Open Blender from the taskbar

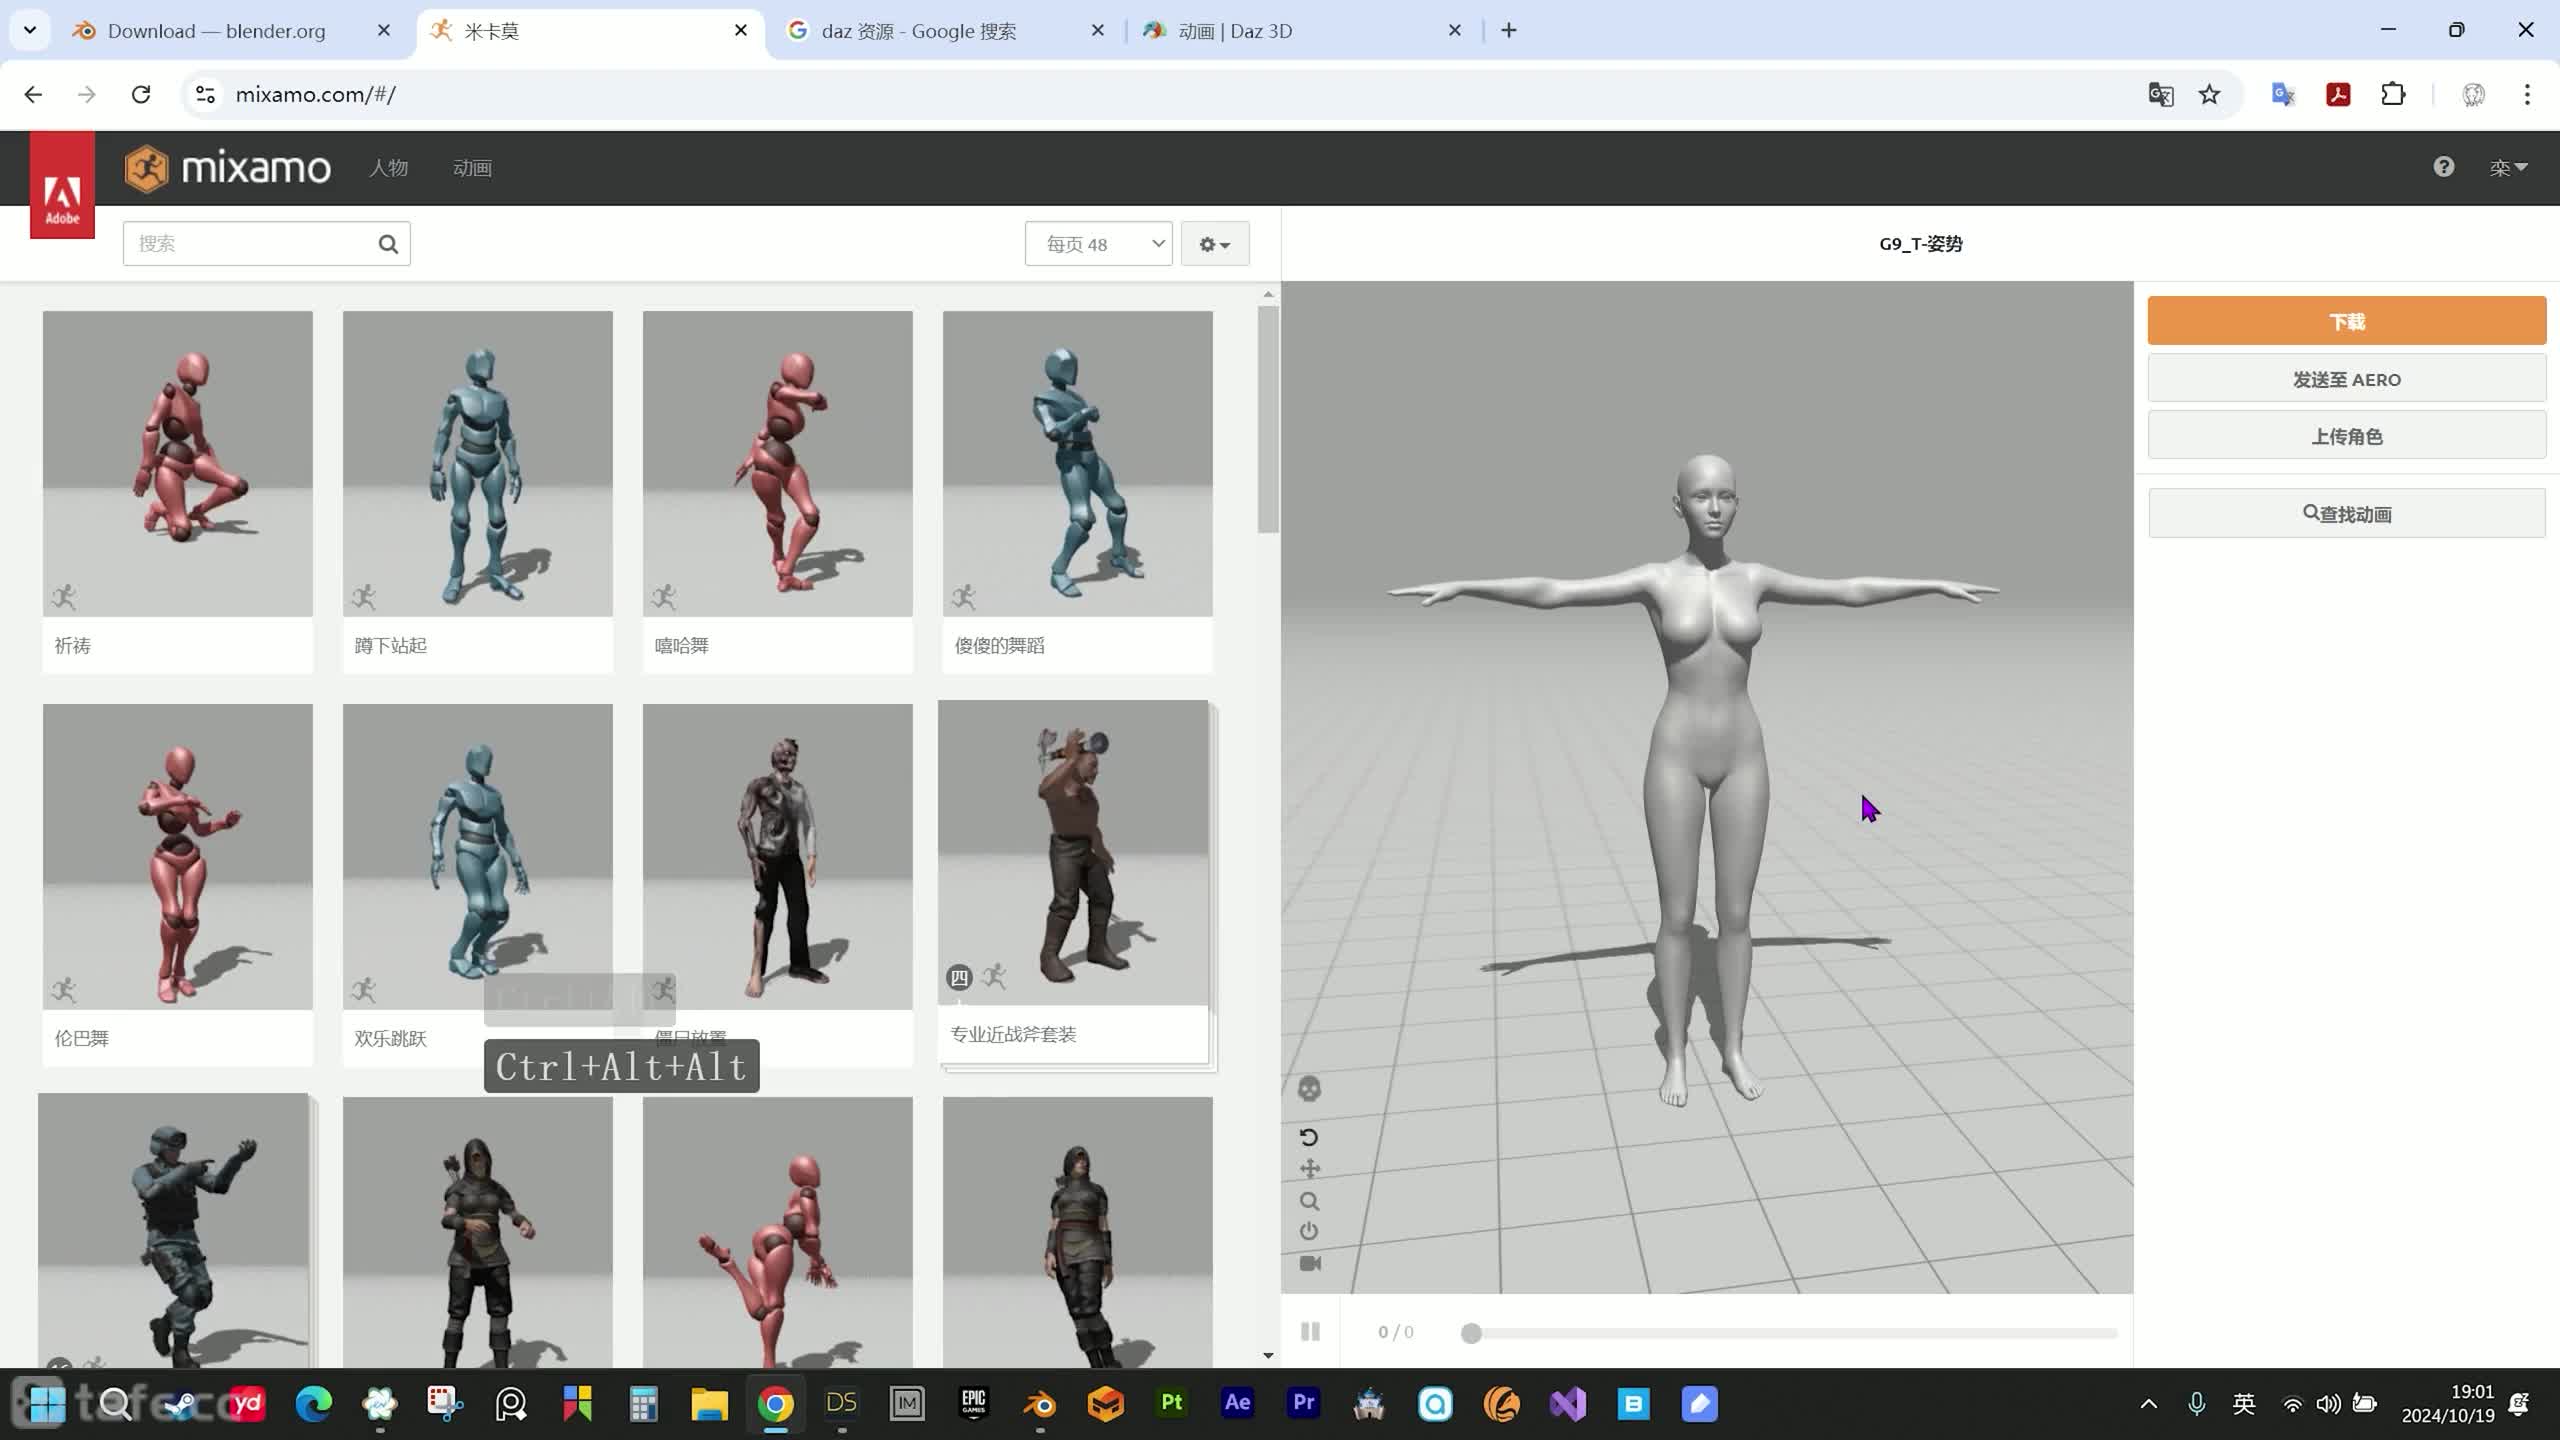tap(1039, 1404)
